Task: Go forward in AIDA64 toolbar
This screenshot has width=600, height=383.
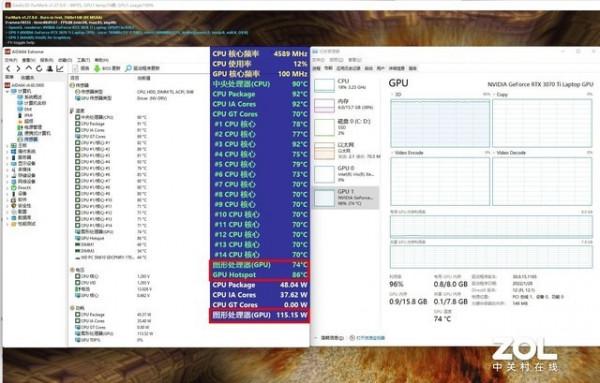Action: coord(18,68)
